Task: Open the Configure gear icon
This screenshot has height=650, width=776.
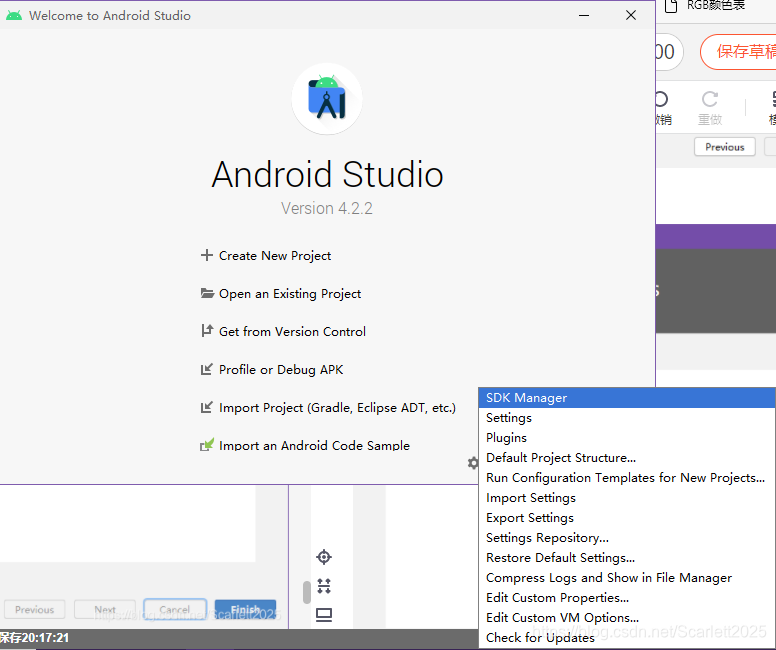Action: (473, 463)
